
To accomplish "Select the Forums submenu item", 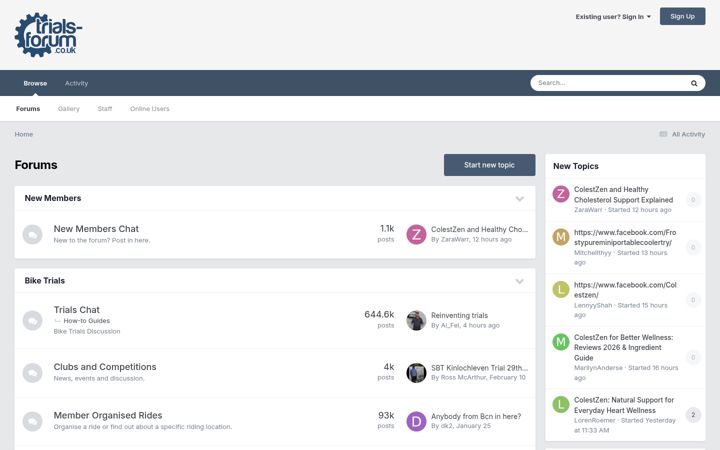I will 28,109.
